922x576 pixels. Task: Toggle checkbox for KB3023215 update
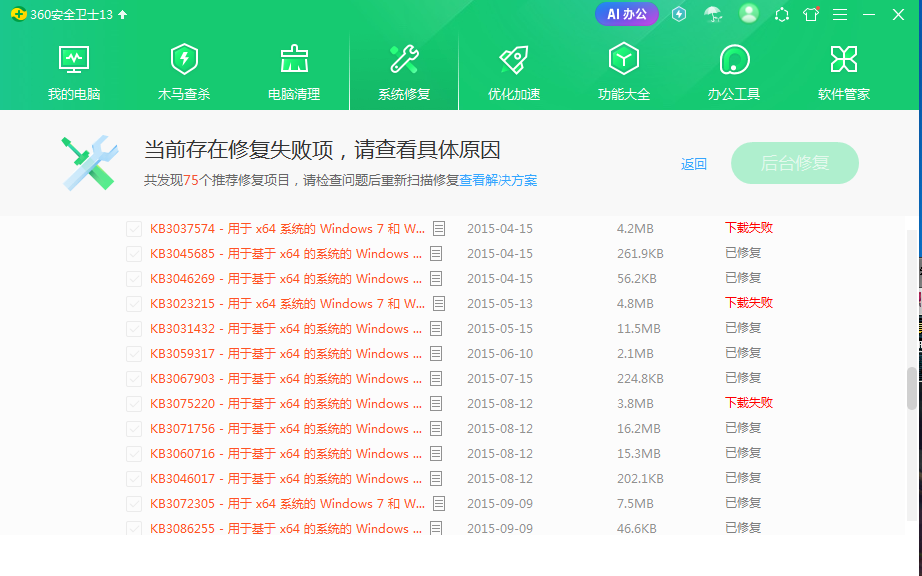click(134, 304)
